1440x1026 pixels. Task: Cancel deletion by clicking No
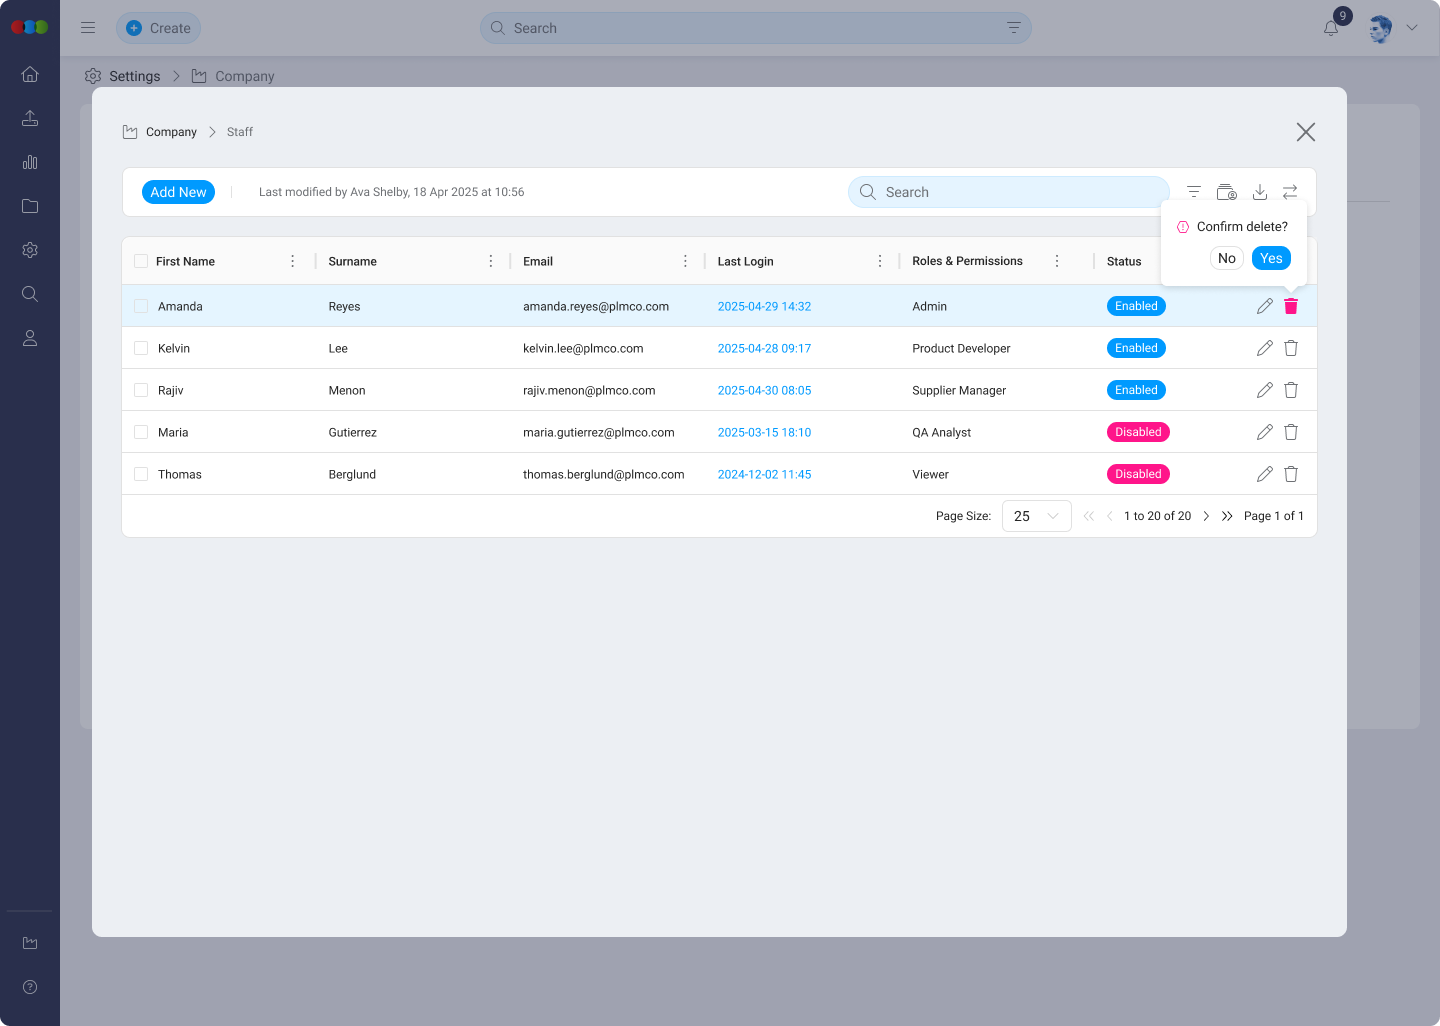1226,258
